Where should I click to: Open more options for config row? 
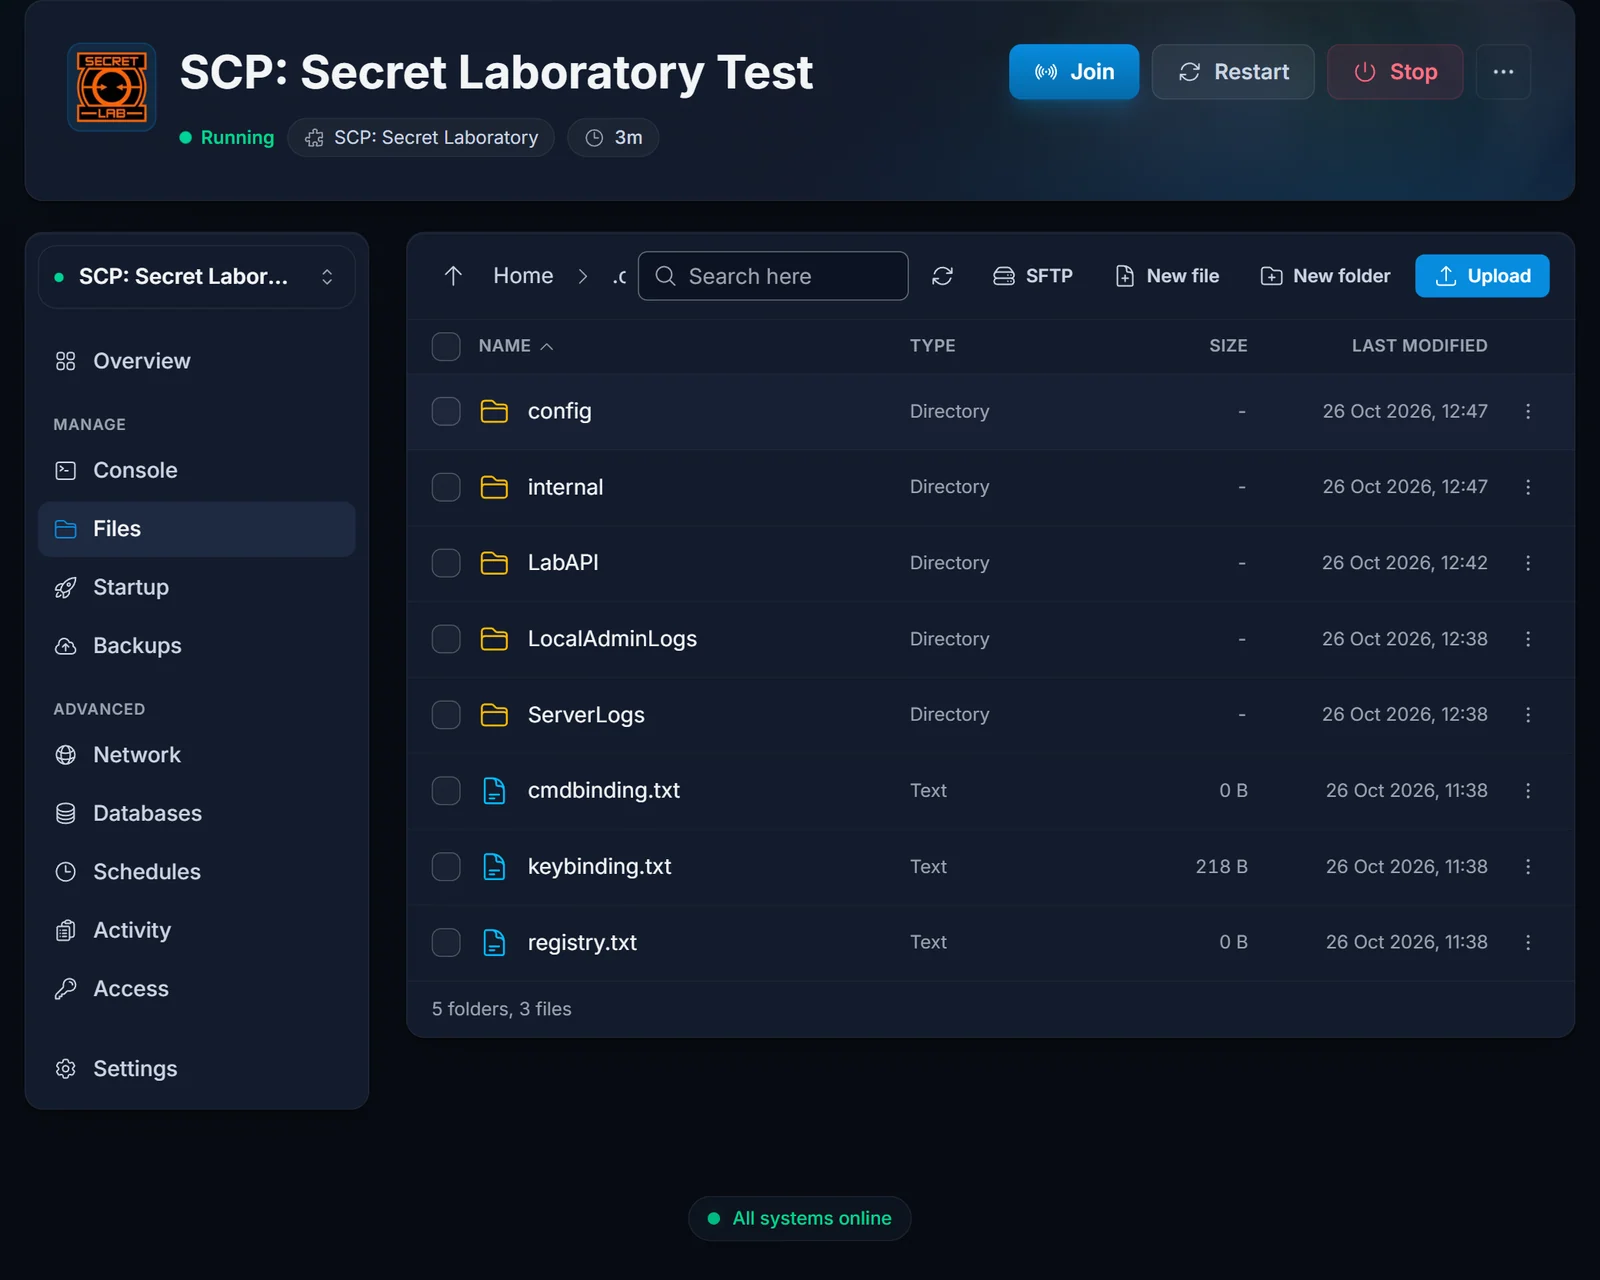[x=1528, y=411]
